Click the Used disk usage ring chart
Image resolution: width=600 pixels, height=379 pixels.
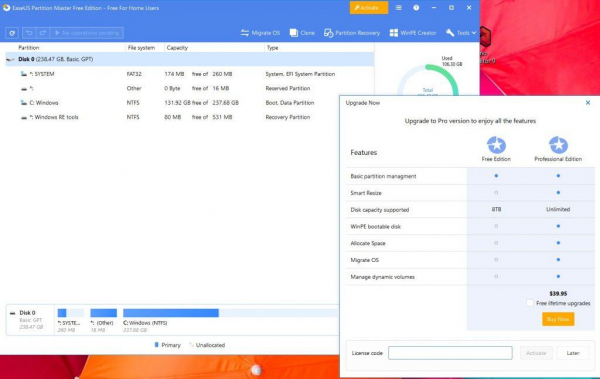[x=428, y=80]
